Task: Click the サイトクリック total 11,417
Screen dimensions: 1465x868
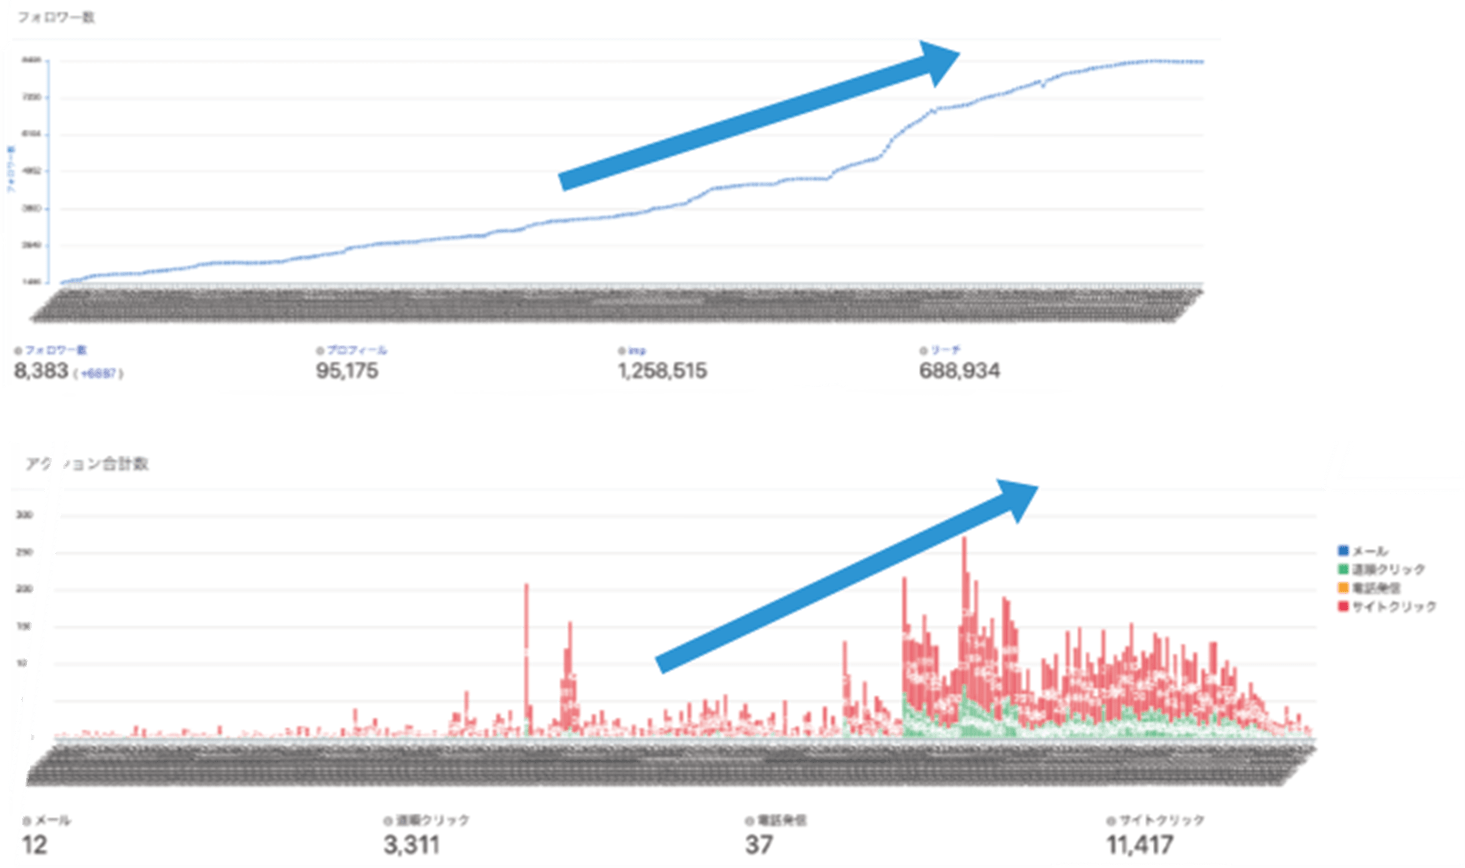Action: coord(1140,845)
